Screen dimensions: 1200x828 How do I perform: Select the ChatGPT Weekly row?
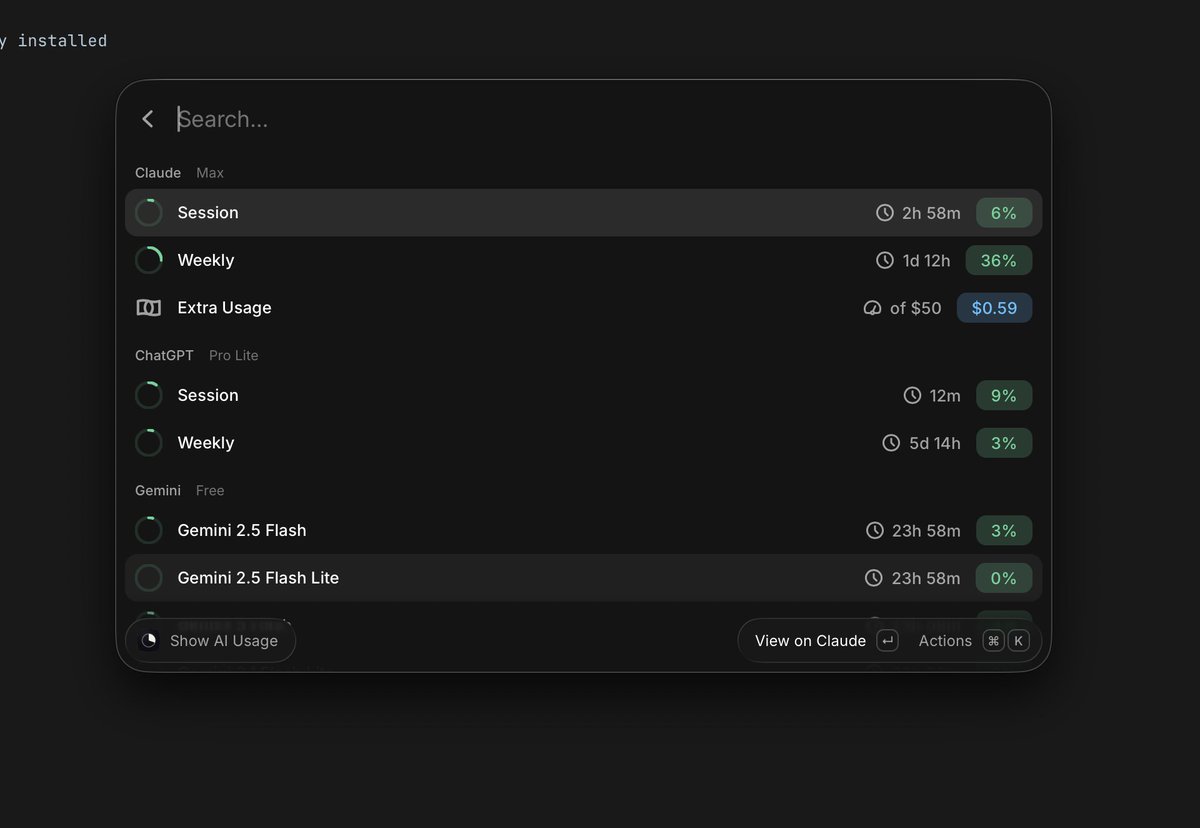[584, 443]
